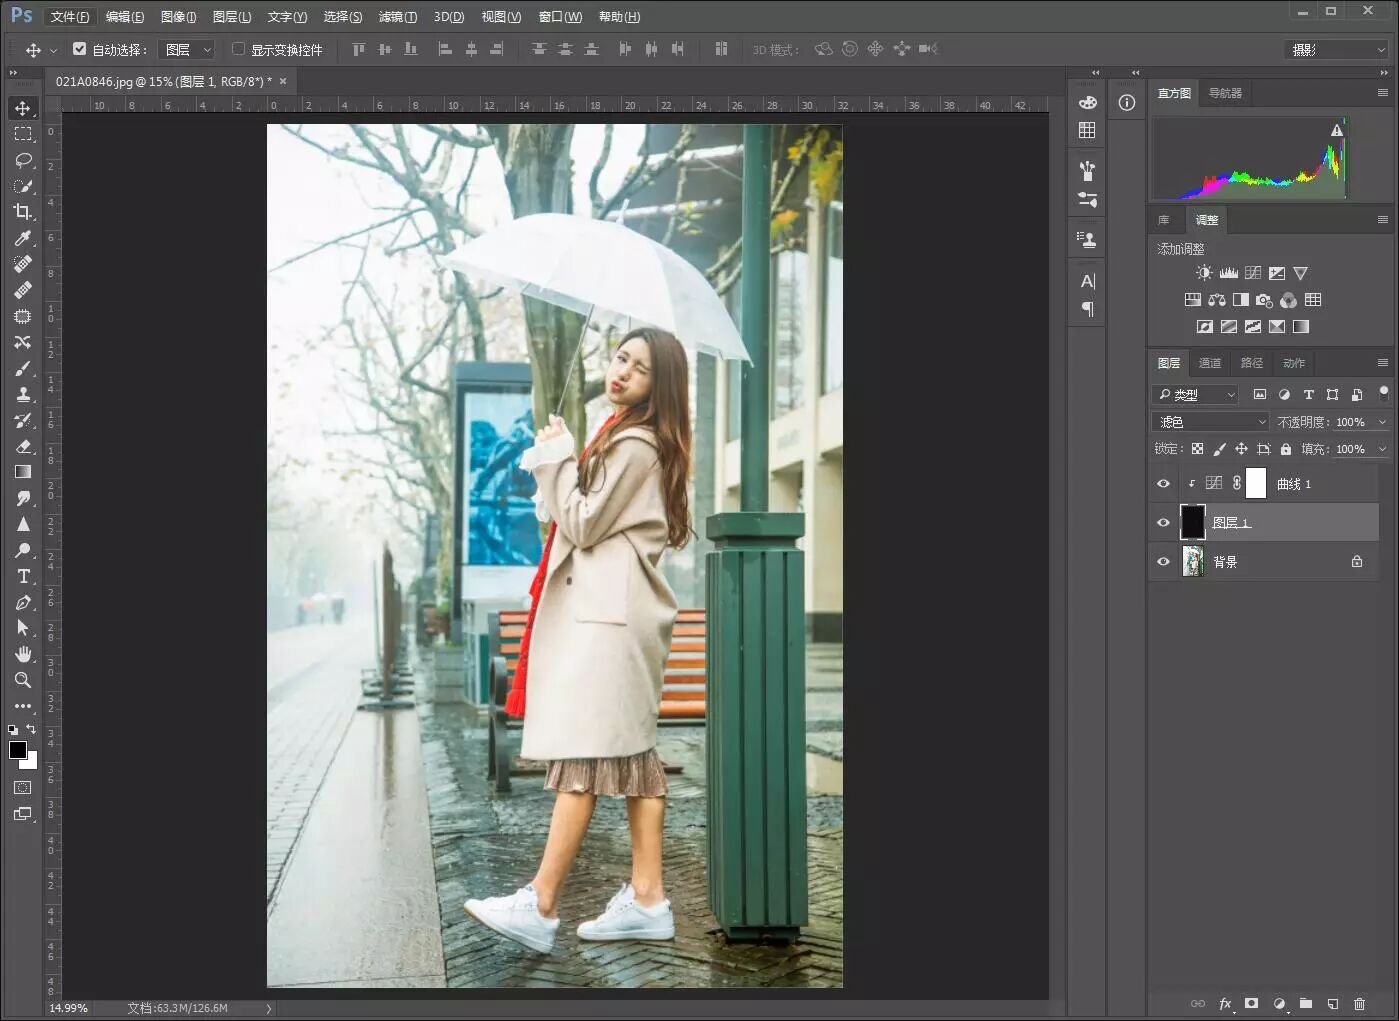Open the 滤镜 menu
The width and height of the screenshot is (1399, 1021).
tap(397, 17)
